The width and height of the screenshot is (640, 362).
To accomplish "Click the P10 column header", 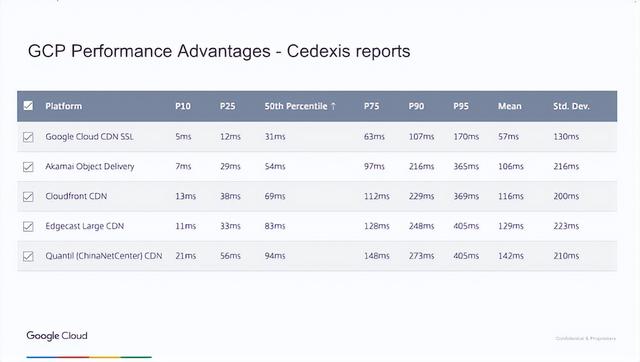I will coord(183,106).
